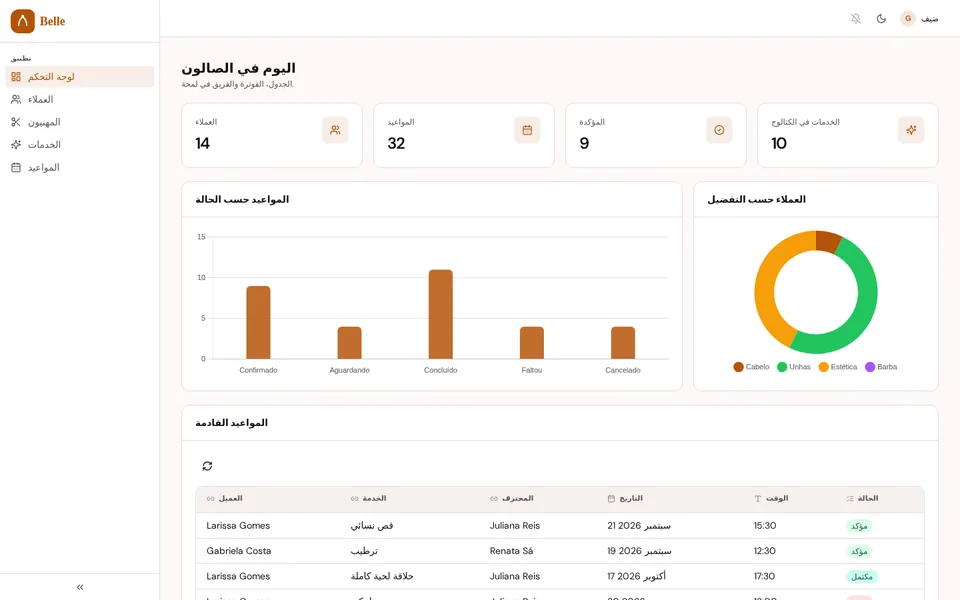This screenshot has height=600, width=960.
Task: Sort by الخدمة column header
Action: (369, 498)
